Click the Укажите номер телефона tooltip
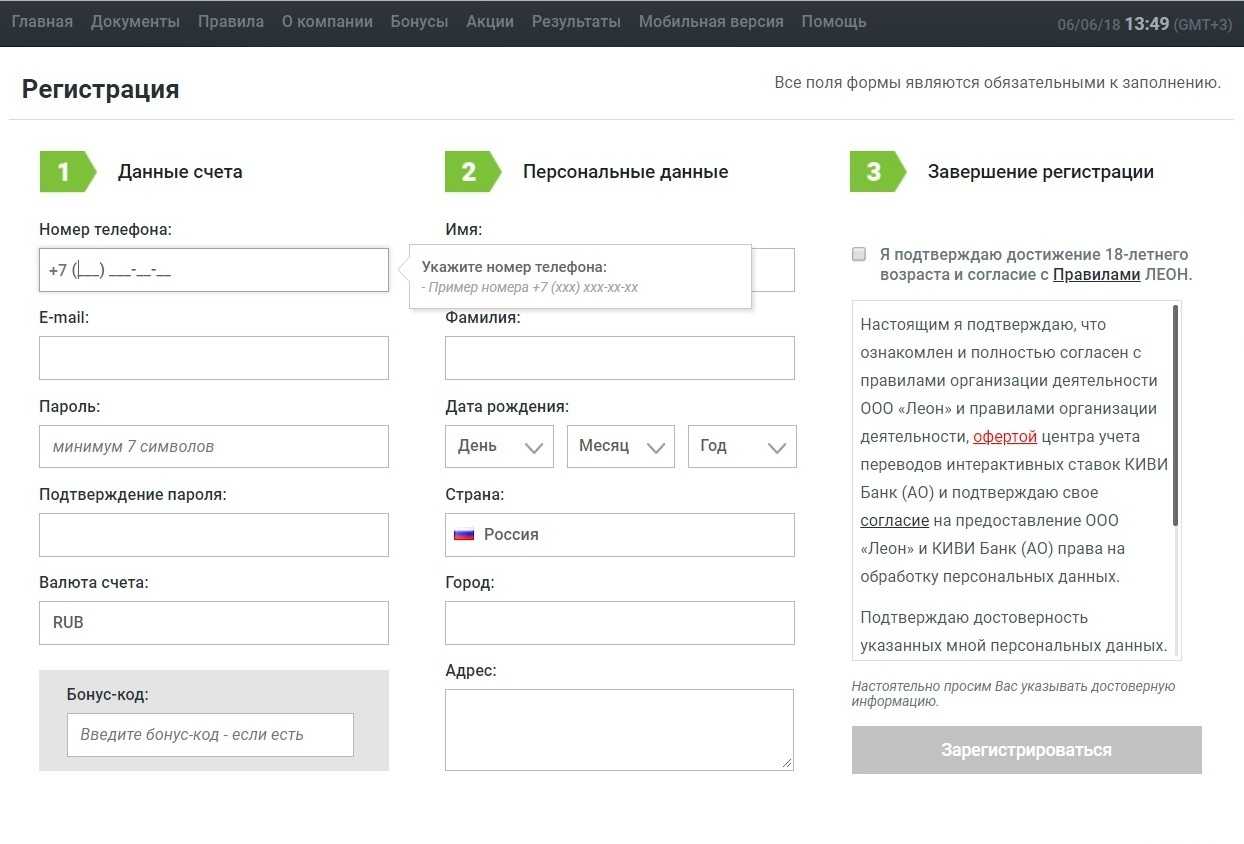Viewport: 1244px width, 844px height. click(x=580, y=277)
